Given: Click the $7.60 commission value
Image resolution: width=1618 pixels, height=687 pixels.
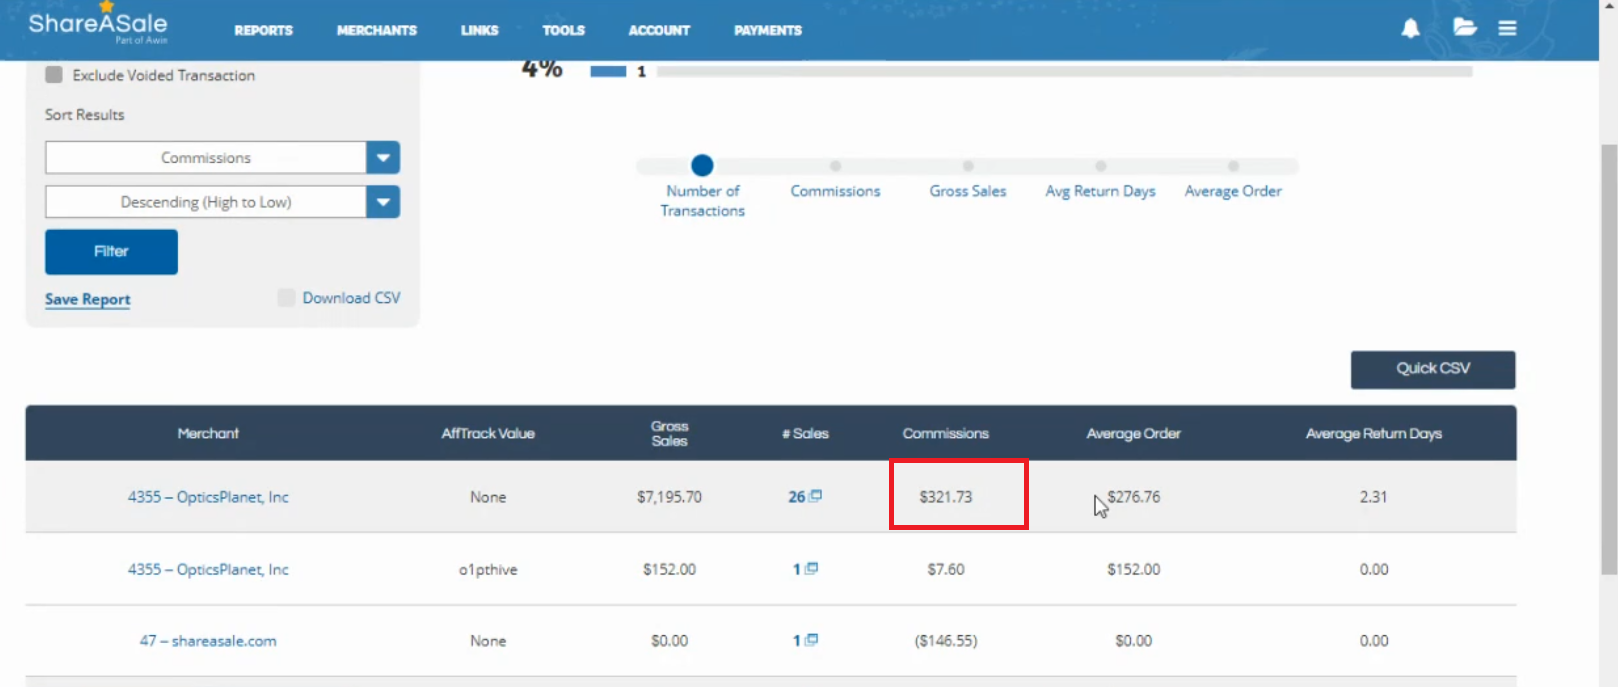Looking at the screenshot, I should [945, 569].
